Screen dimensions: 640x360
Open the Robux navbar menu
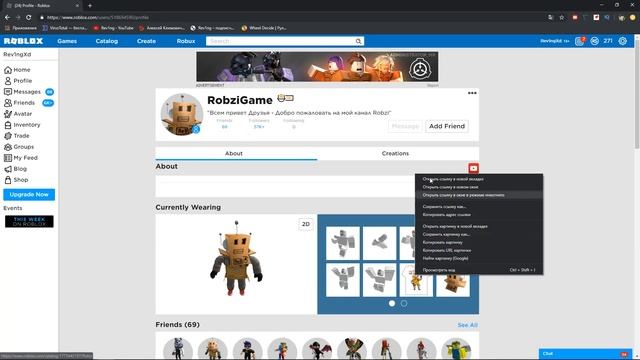(186, 41)
